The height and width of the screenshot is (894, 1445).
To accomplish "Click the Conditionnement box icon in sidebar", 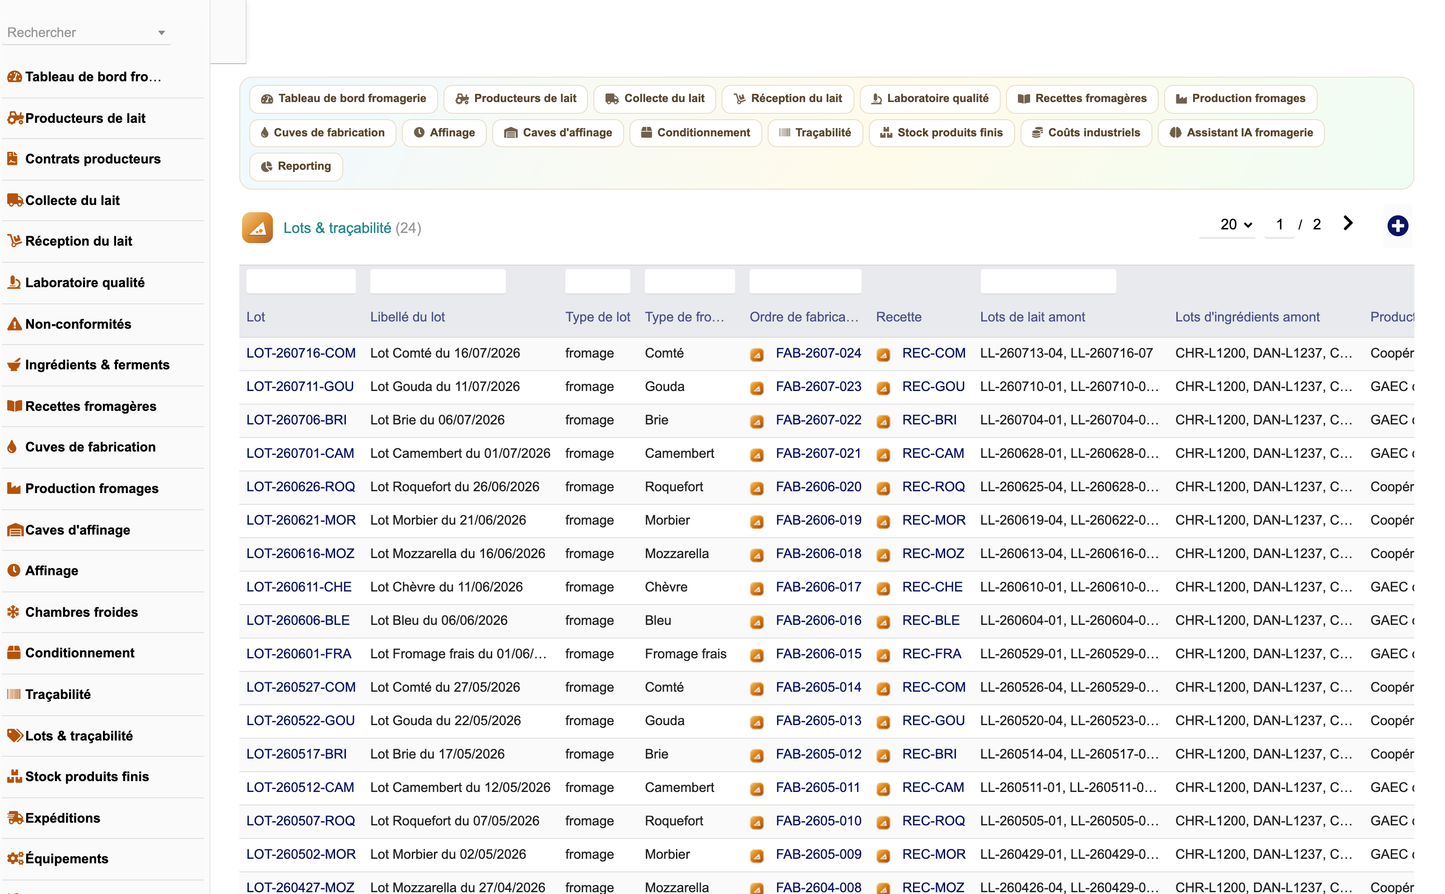I will point(14,653).
